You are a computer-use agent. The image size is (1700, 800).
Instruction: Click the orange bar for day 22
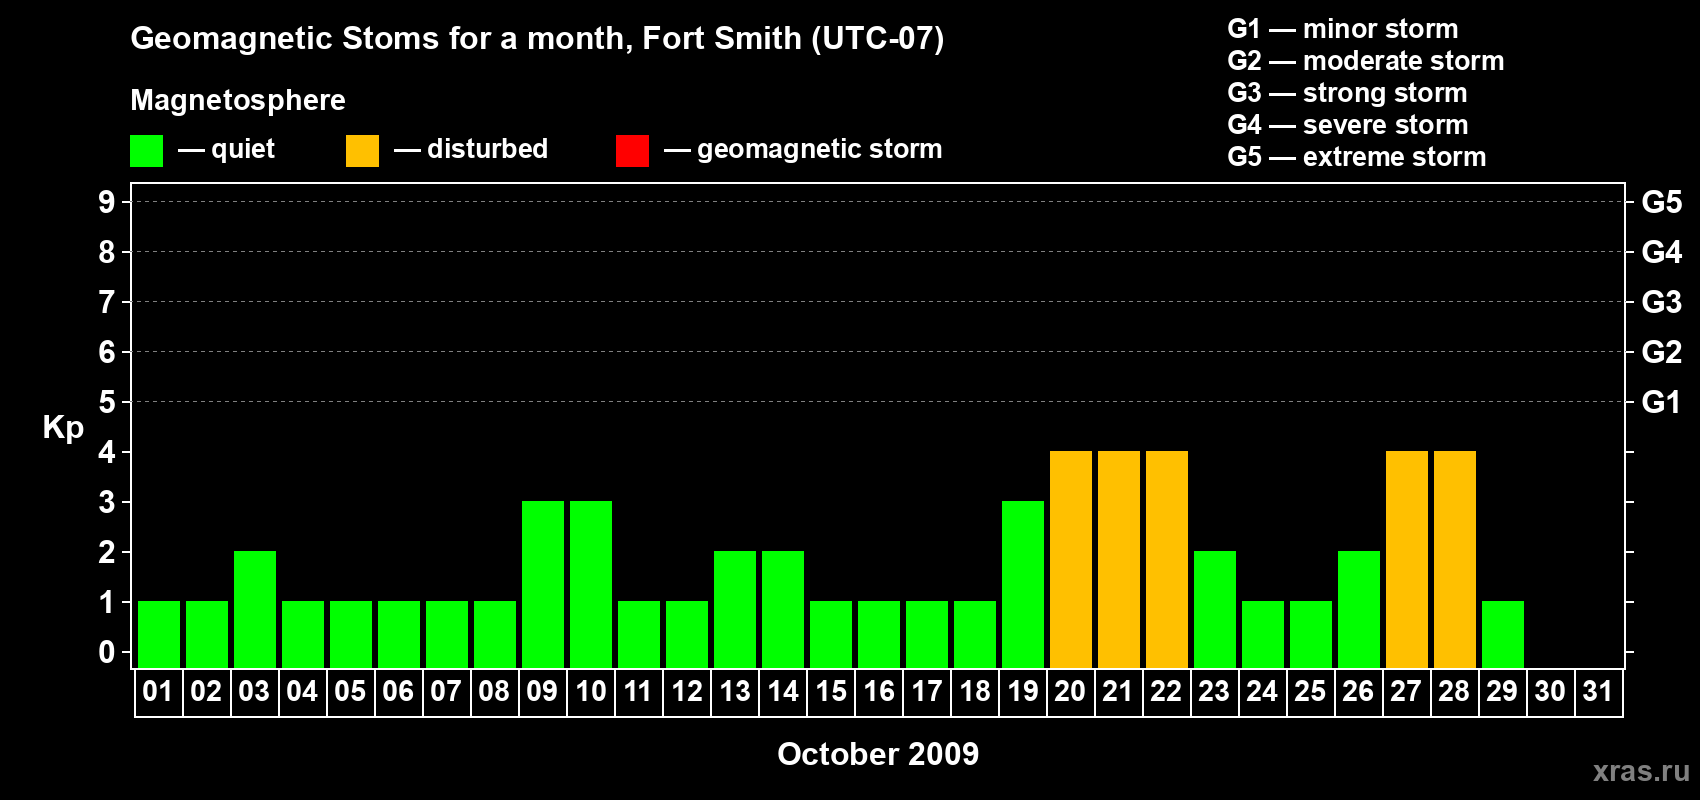[1167, 559]
